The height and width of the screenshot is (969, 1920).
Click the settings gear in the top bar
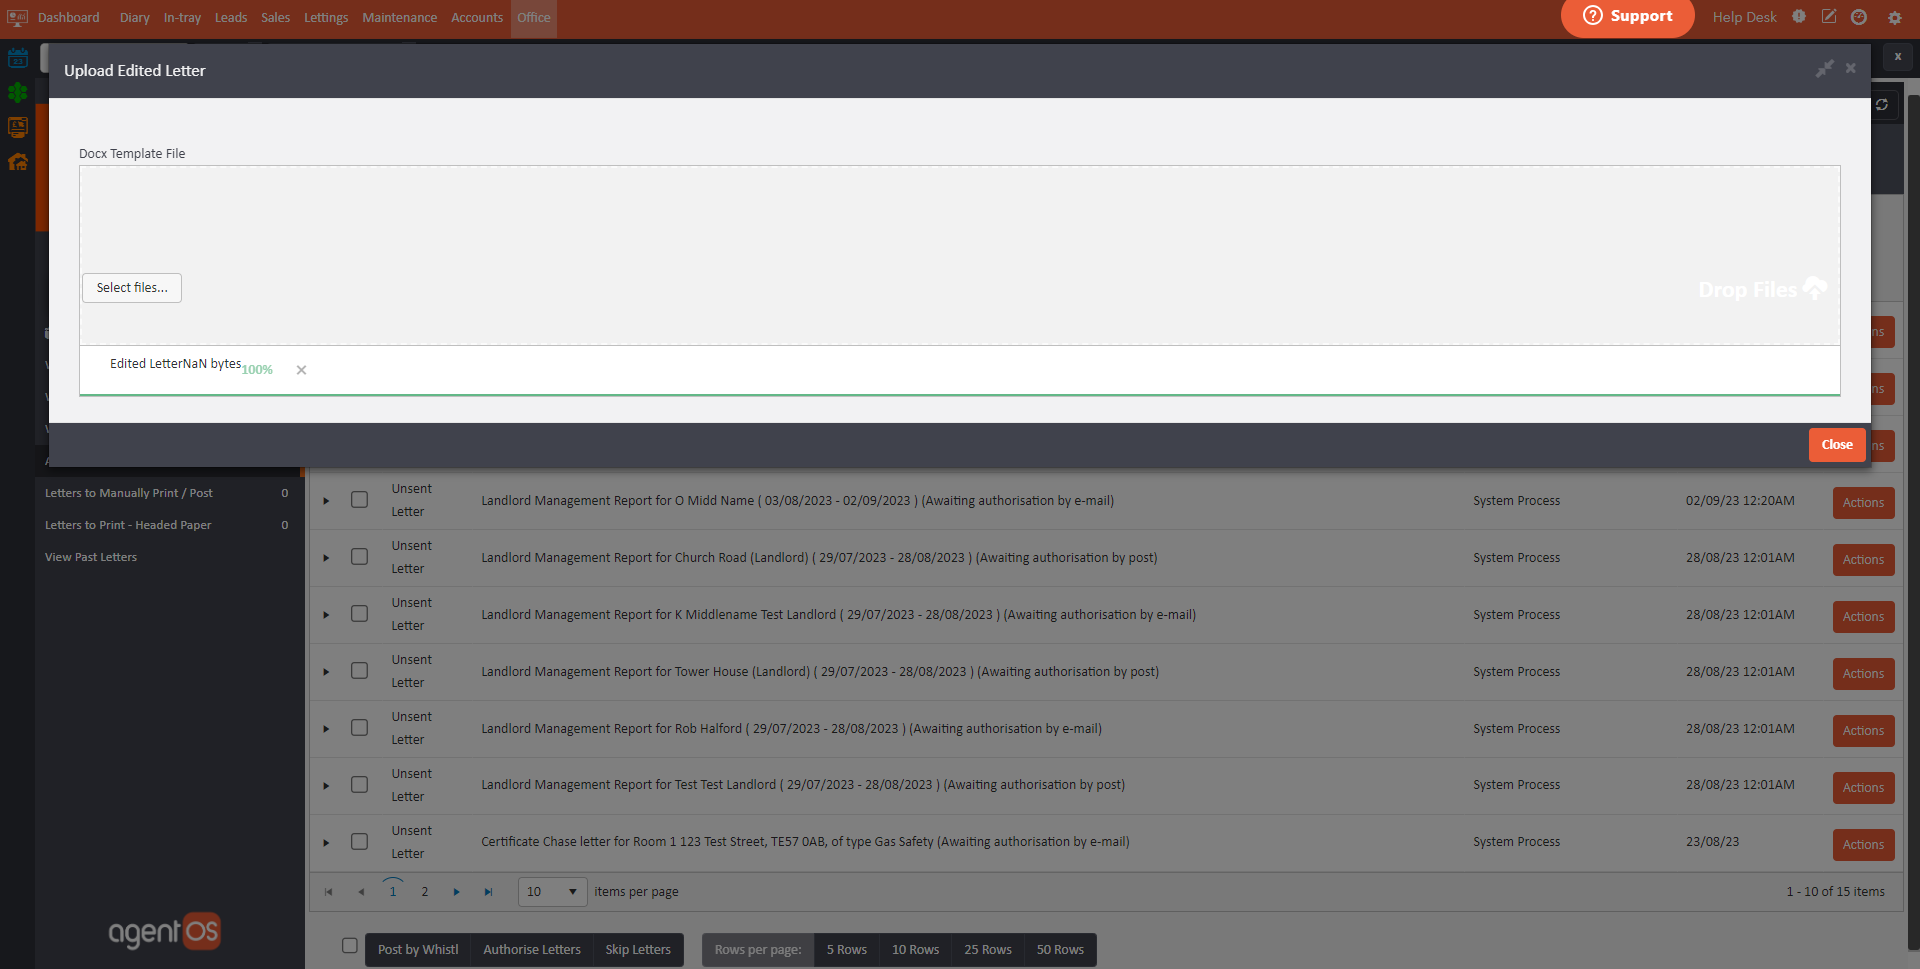tap(1894, 18)
